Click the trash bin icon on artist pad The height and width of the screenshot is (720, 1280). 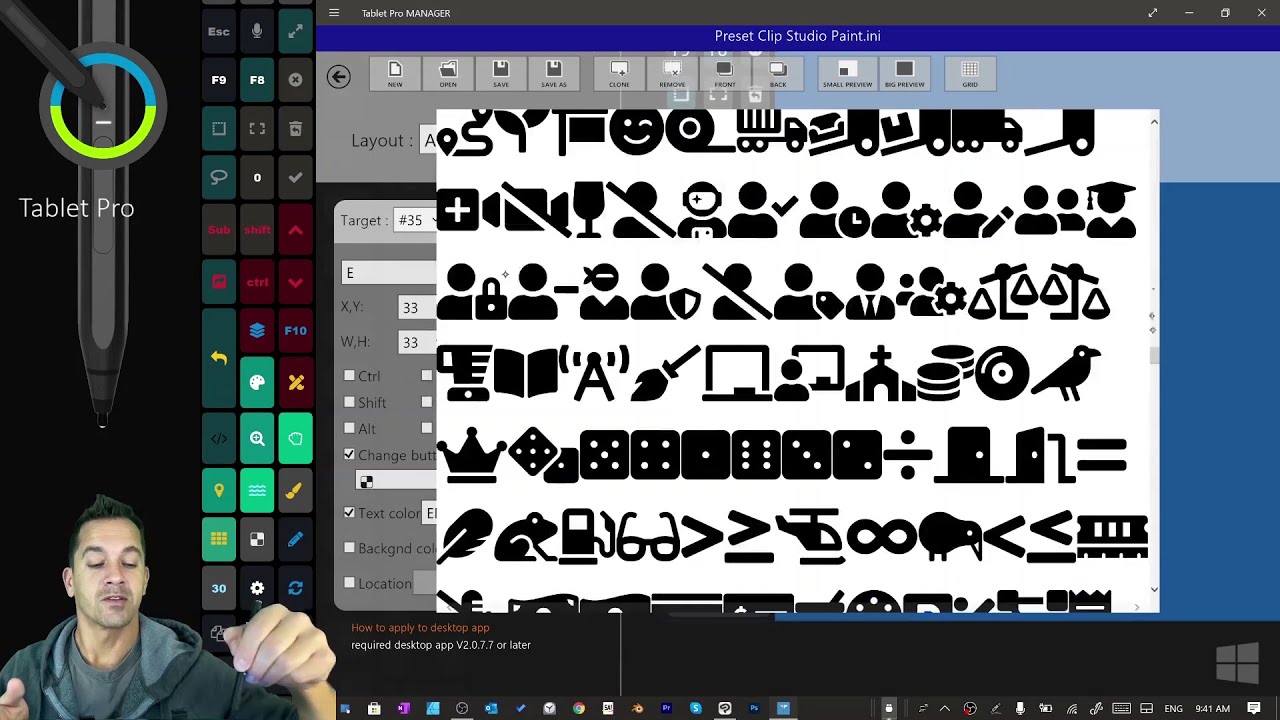(295, 129)
